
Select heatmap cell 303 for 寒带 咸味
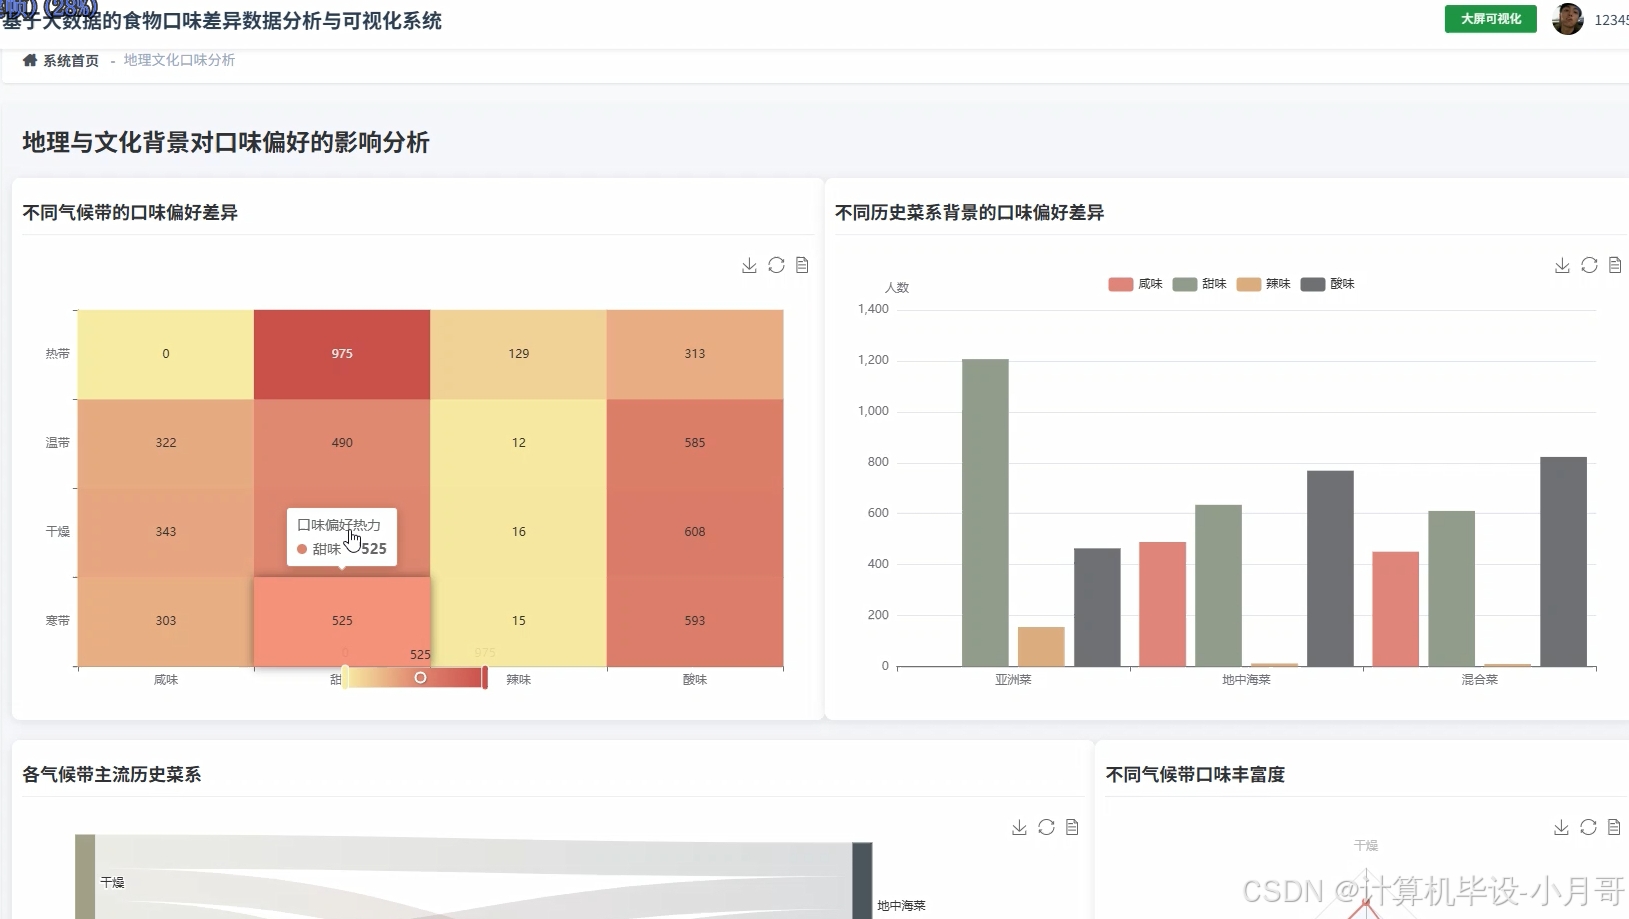166,621
